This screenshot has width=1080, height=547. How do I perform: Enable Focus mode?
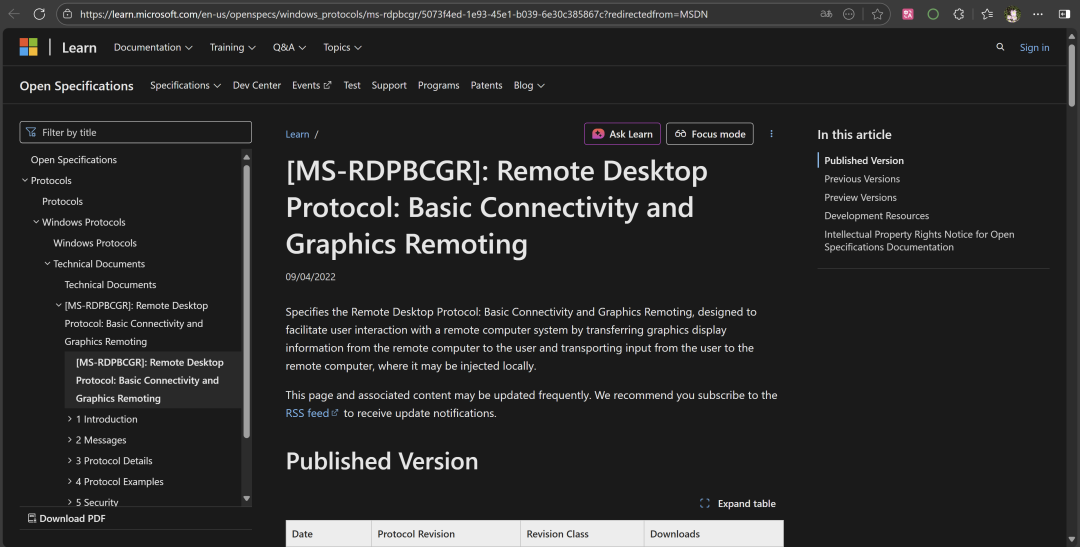pos(710,134)
